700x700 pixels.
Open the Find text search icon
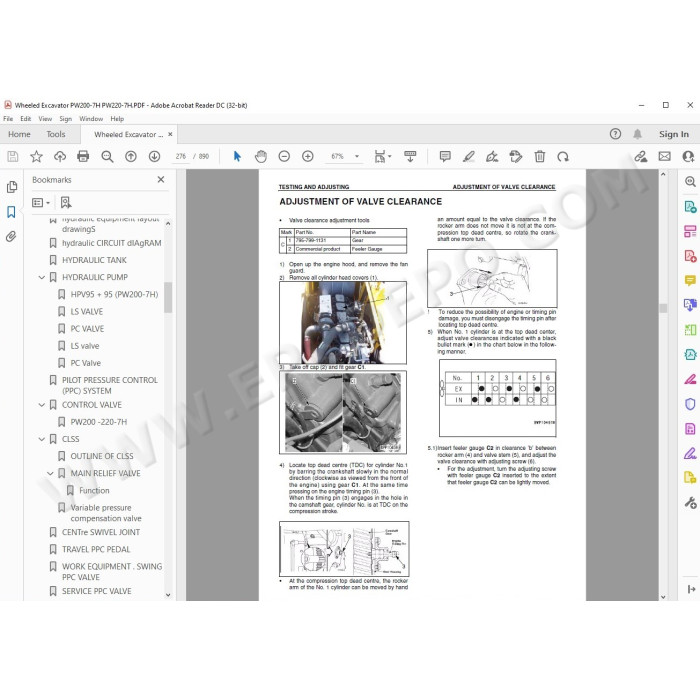point(107,156)
